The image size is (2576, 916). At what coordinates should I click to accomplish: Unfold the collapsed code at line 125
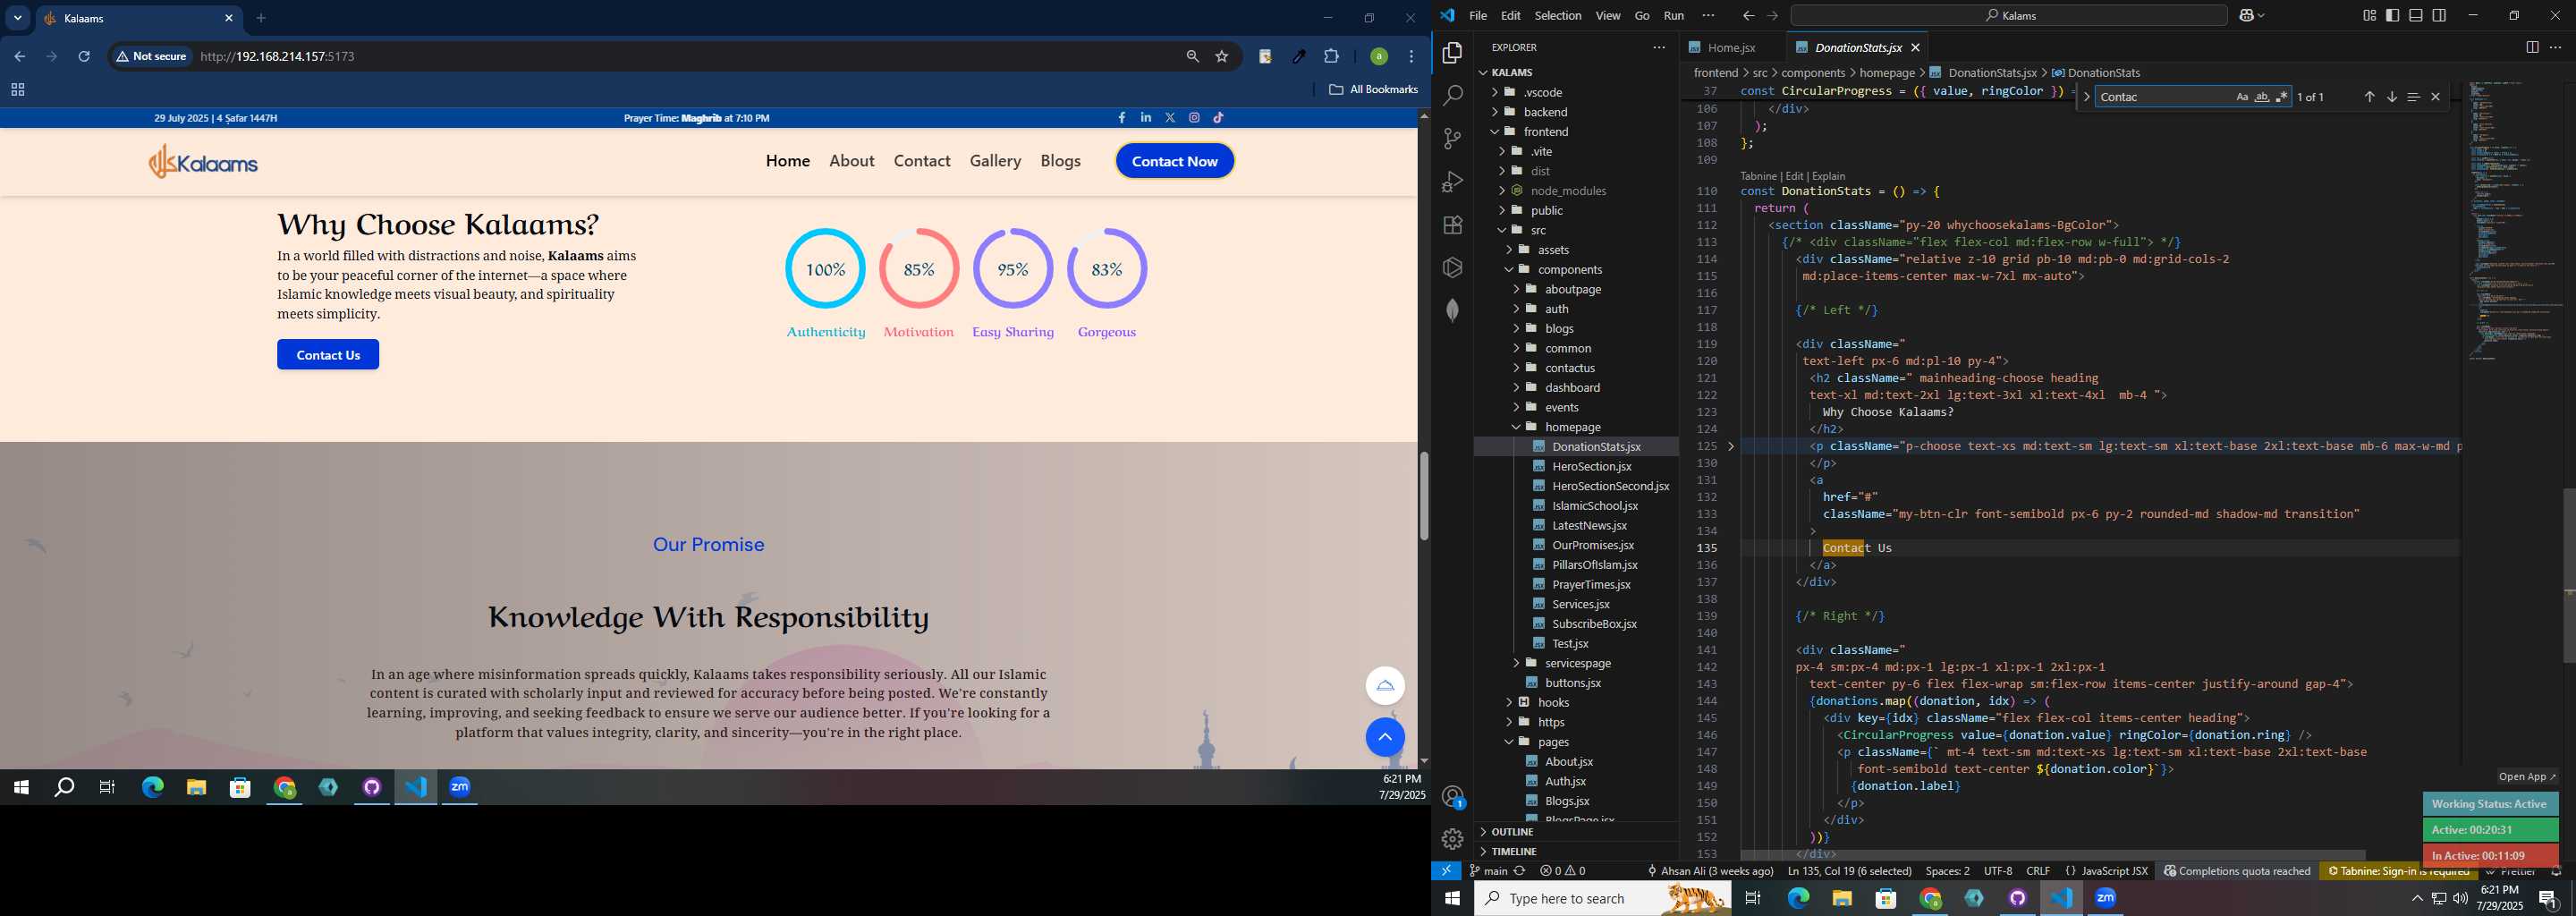(x=1731, y=446)
